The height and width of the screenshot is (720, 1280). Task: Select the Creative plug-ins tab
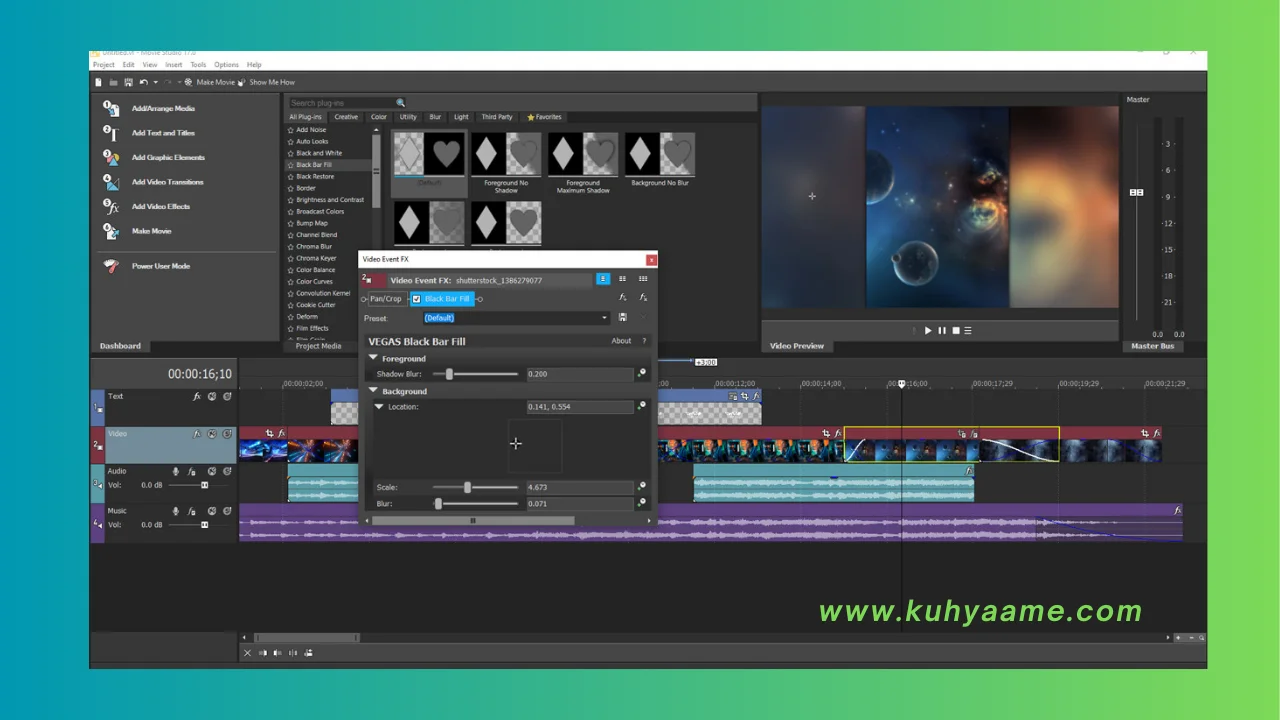(346, 117)
